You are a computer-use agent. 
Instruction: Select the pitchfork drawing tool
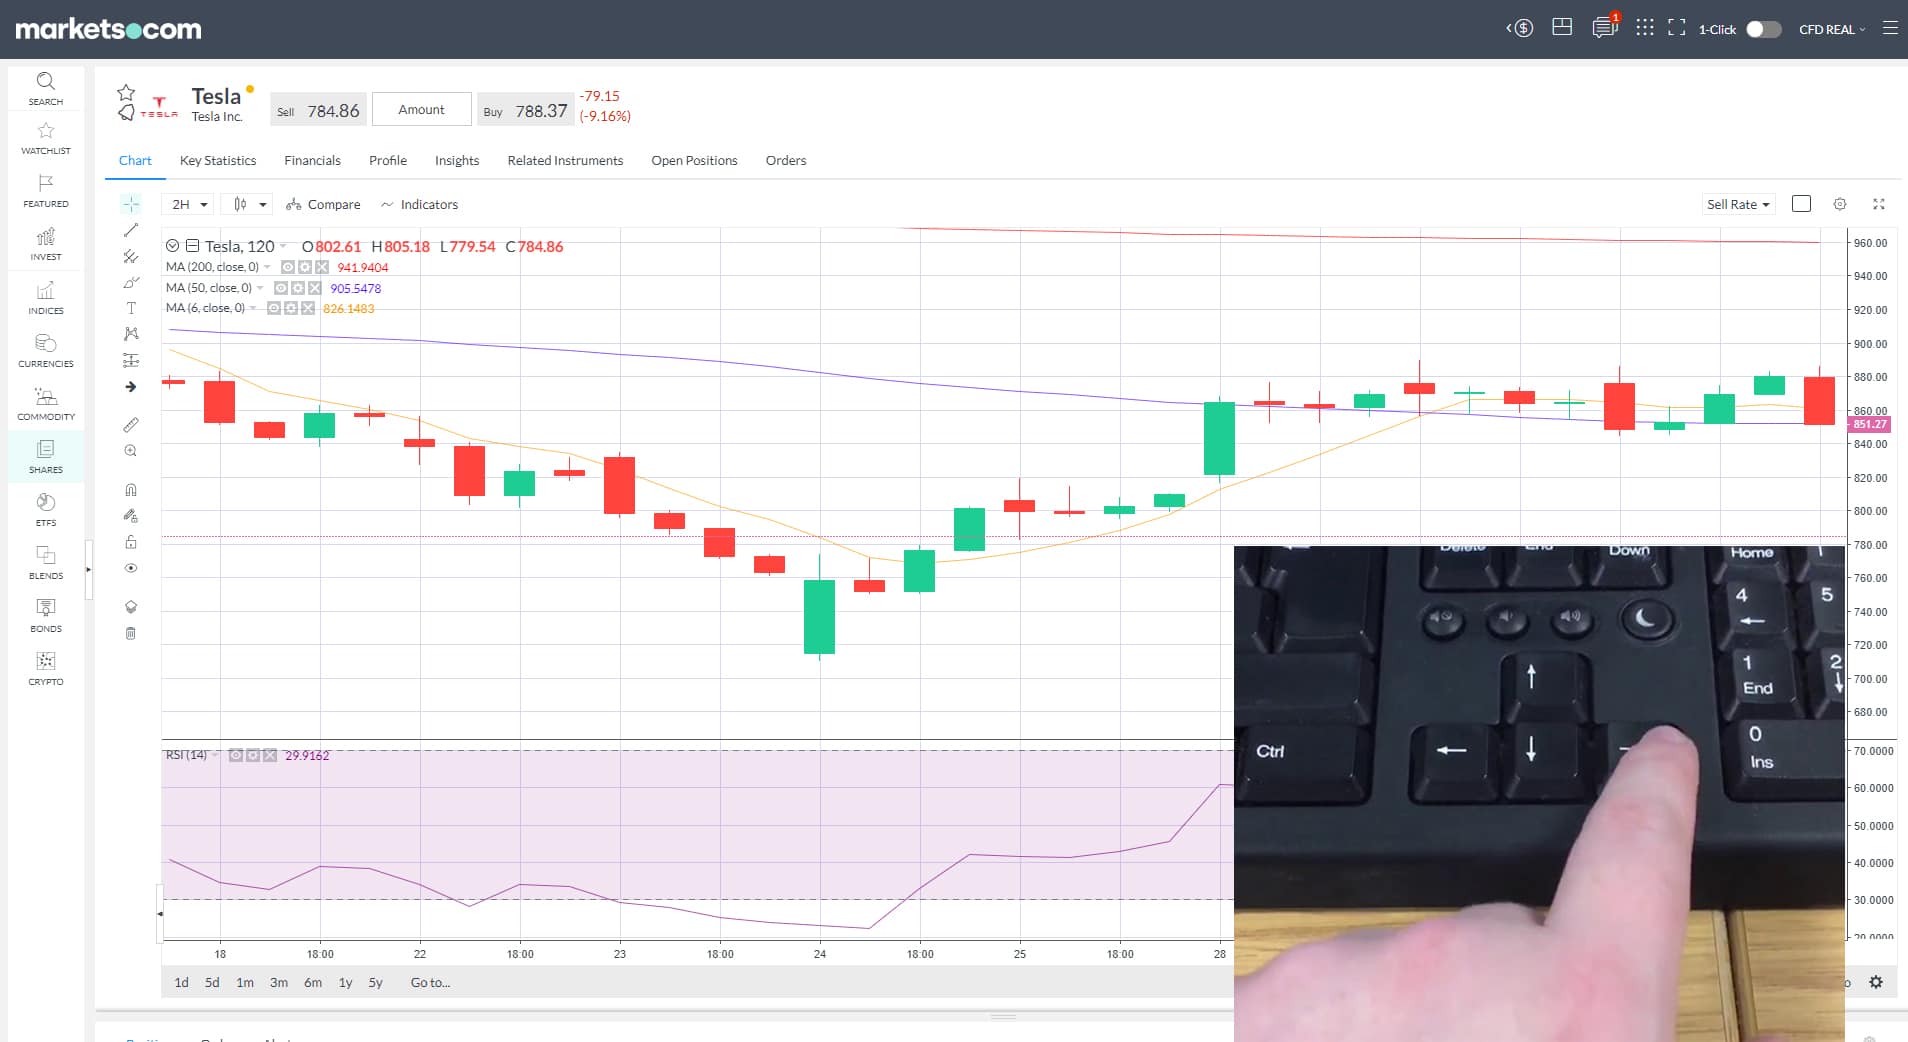pos(131,256)
